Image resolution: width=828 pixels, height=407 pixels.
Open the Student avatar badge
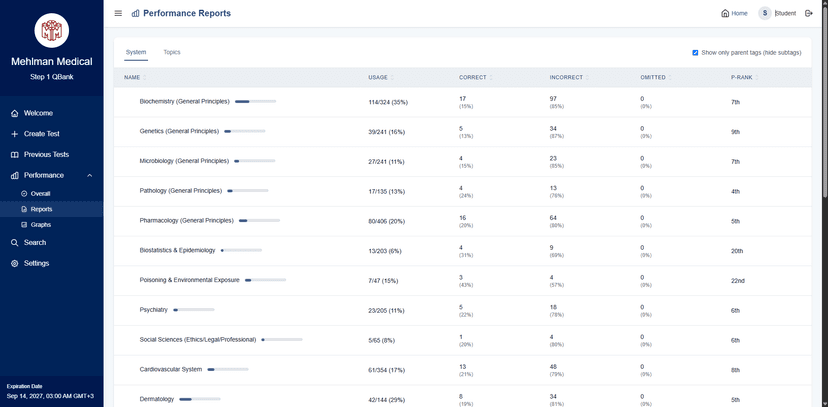pyautogui.click(x=765, y=13)
